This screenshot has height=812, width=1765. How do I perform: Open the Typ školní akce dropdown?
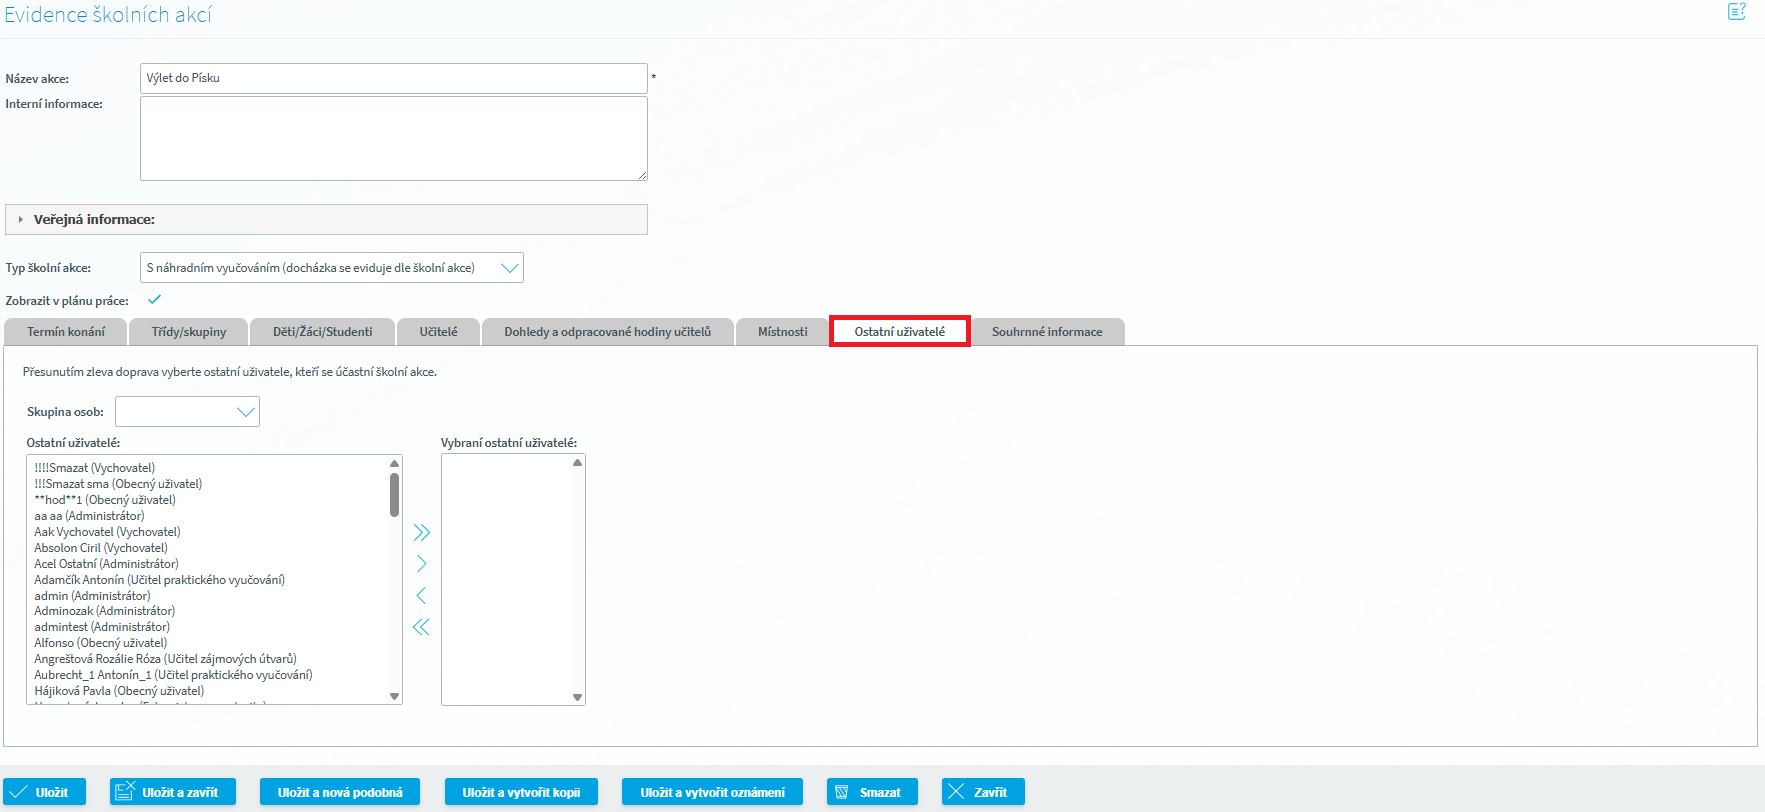point(509,268)
